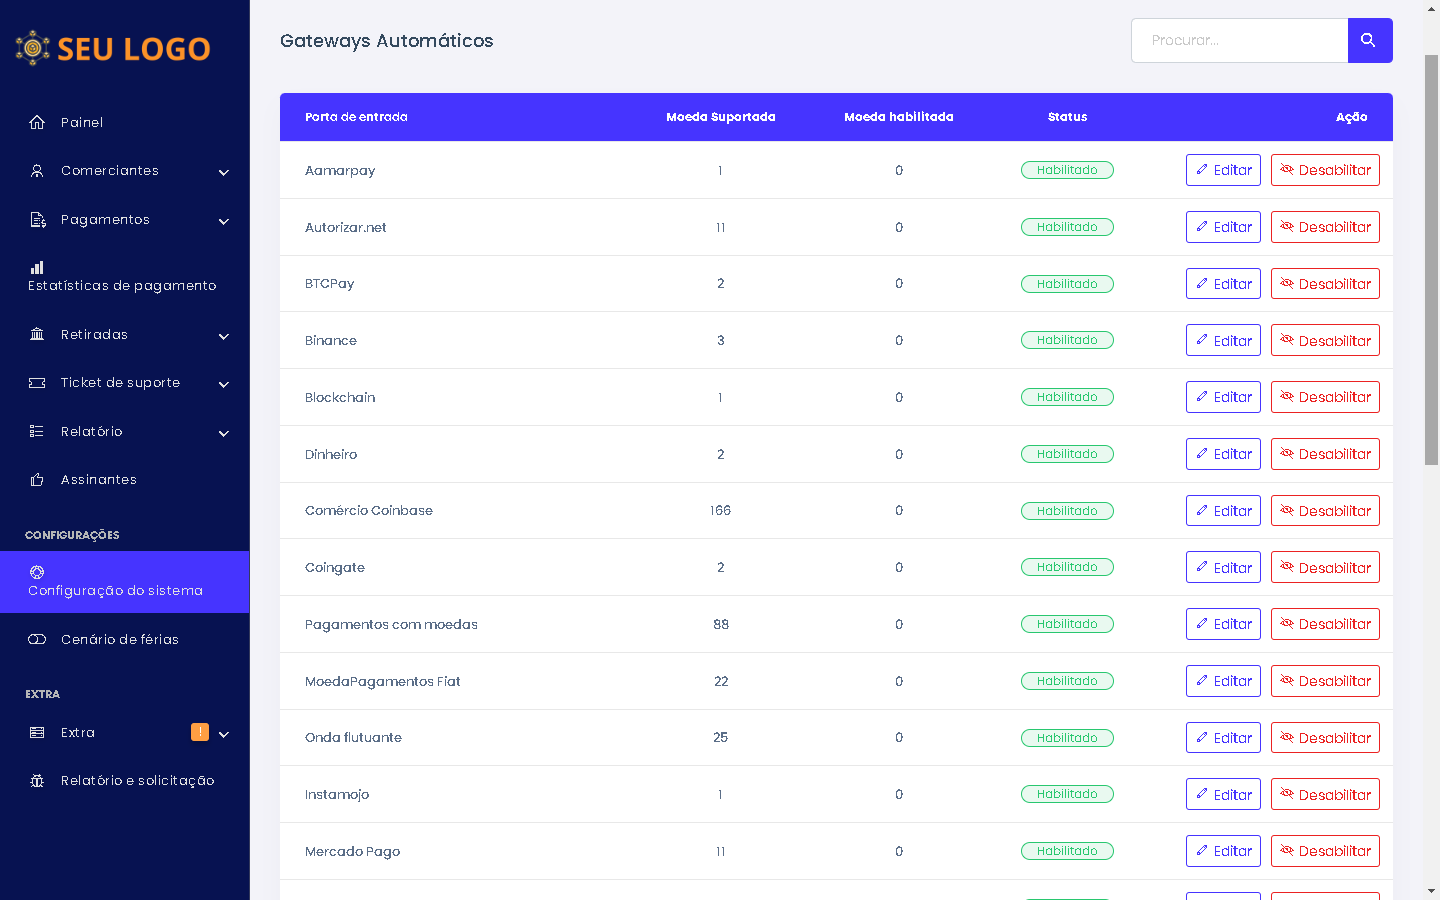Click the Assinantes thumbs-up icon
The height and width of the screenshot is (900, 1440).
pyautogui.click(x=37, y=480)
